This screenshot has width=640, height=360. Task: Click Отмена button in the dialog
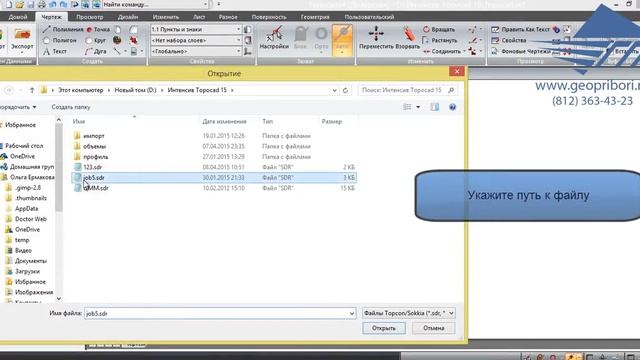433,328
